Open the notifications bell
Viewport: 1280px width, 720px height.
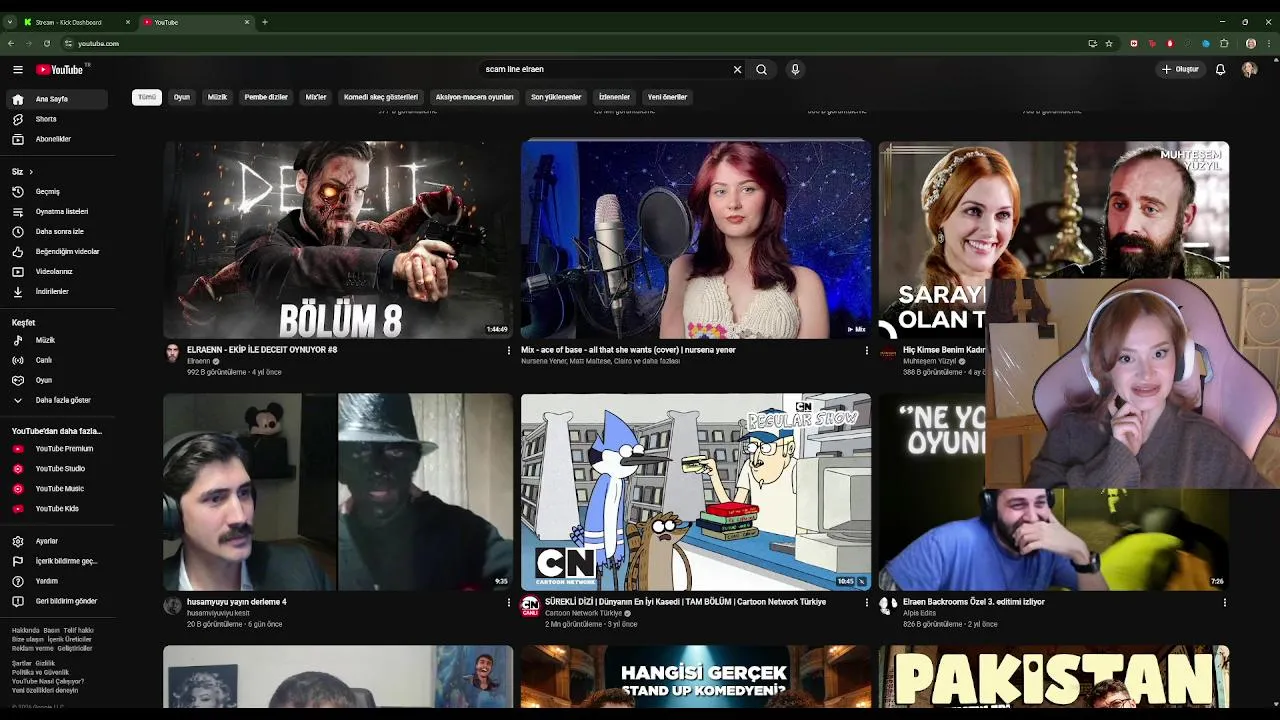(x=1220, y=69)
